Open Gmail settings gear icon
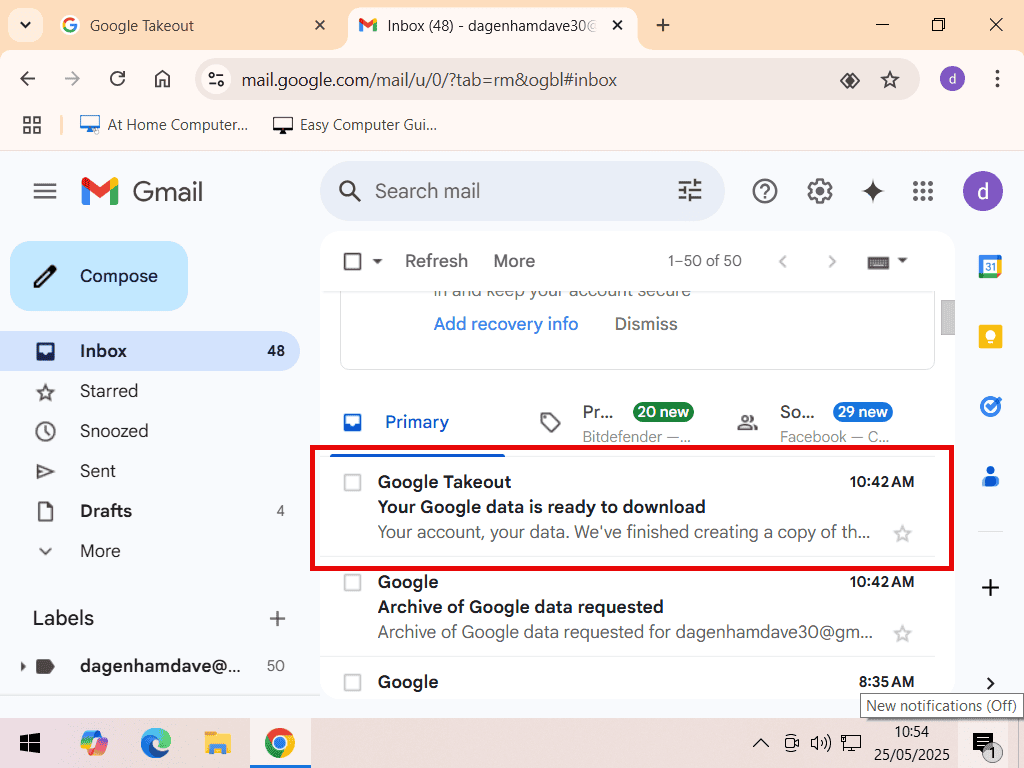Viewport: 1024px width, 768px height. 819,191
